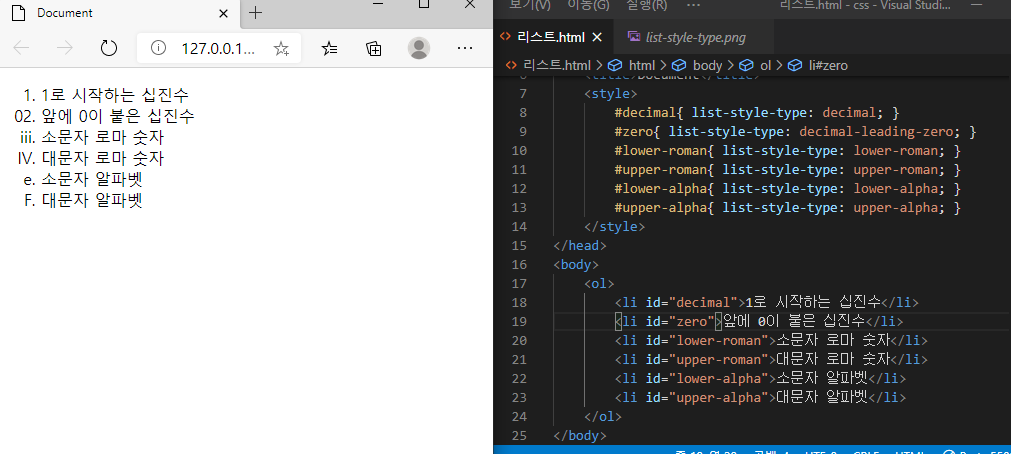Show more VS Code menu items
Screen dimensions: 1011x454
pyautogui.click(x=694, y=5)
